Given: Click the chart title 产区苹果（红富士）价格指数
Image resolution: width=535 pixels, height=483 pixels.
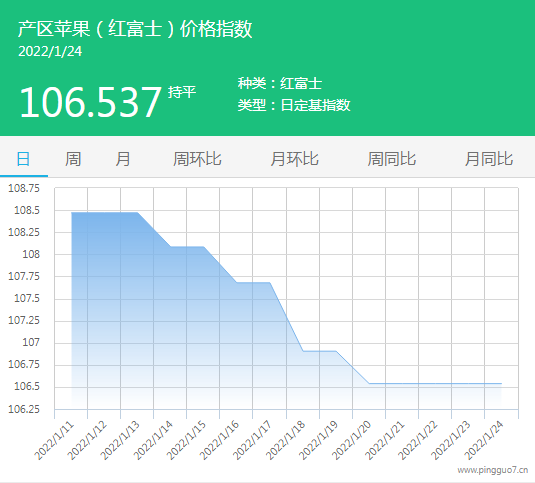Looking at the screenshot, I should click(135, 29).
